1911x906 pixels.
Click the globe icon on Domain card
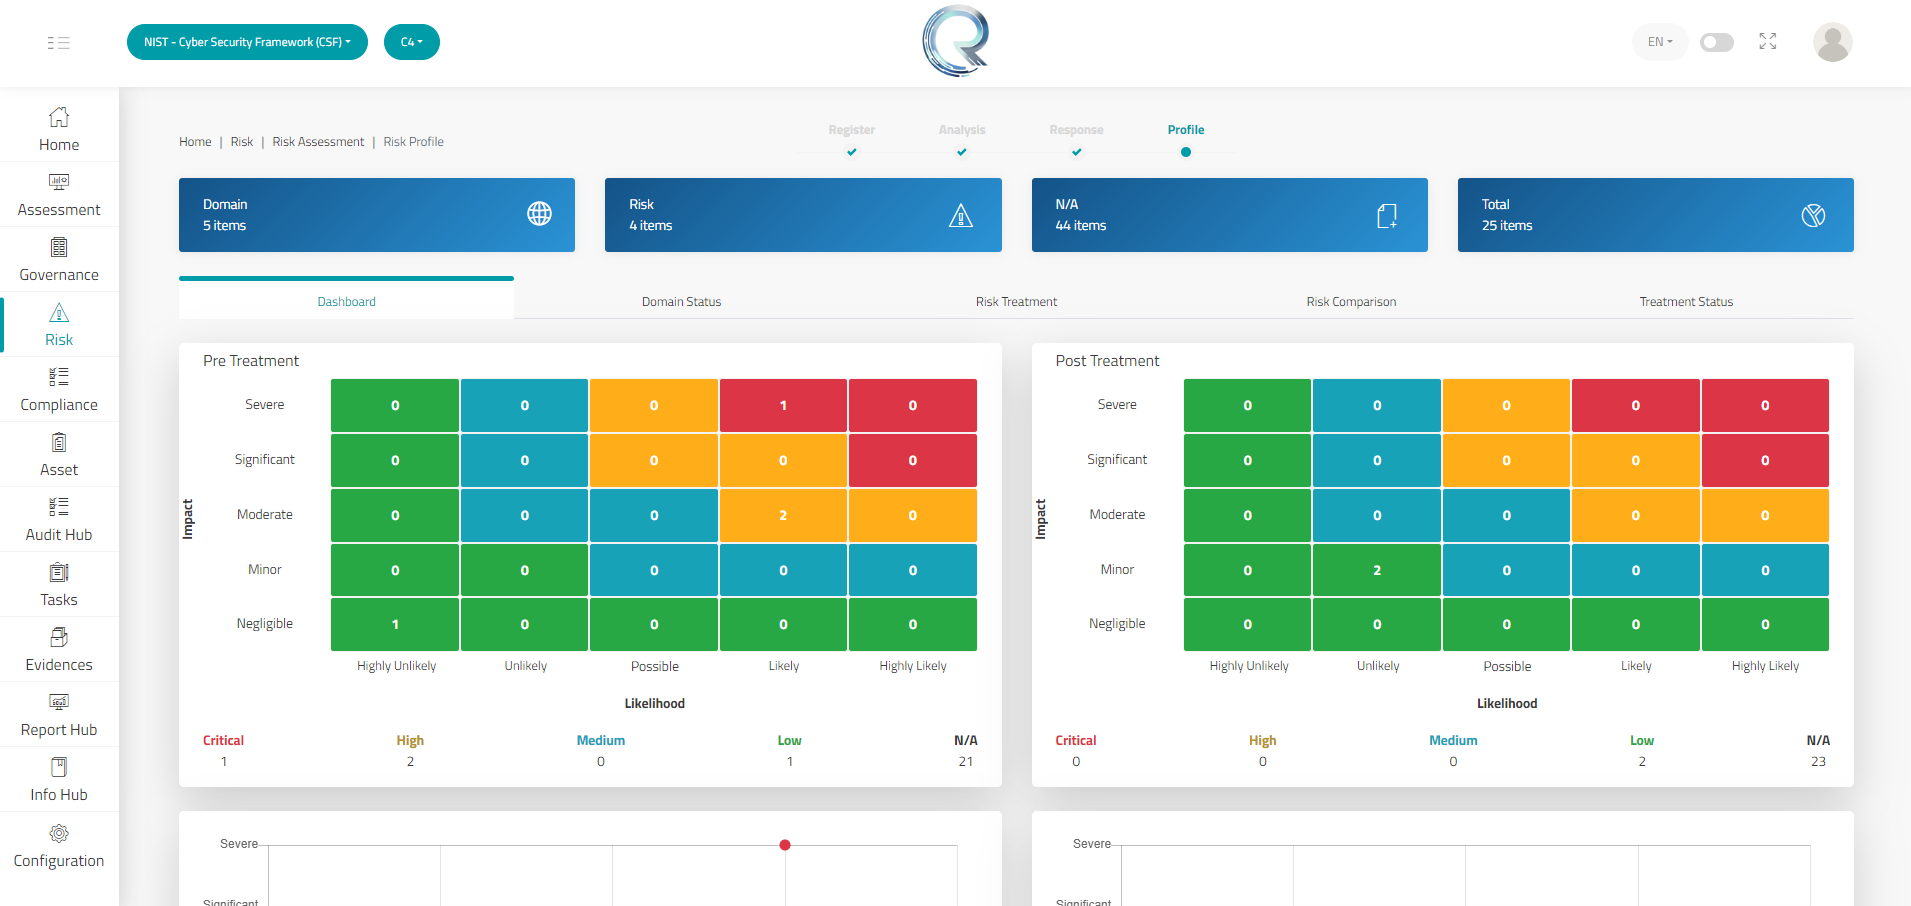tap(539, 213)
